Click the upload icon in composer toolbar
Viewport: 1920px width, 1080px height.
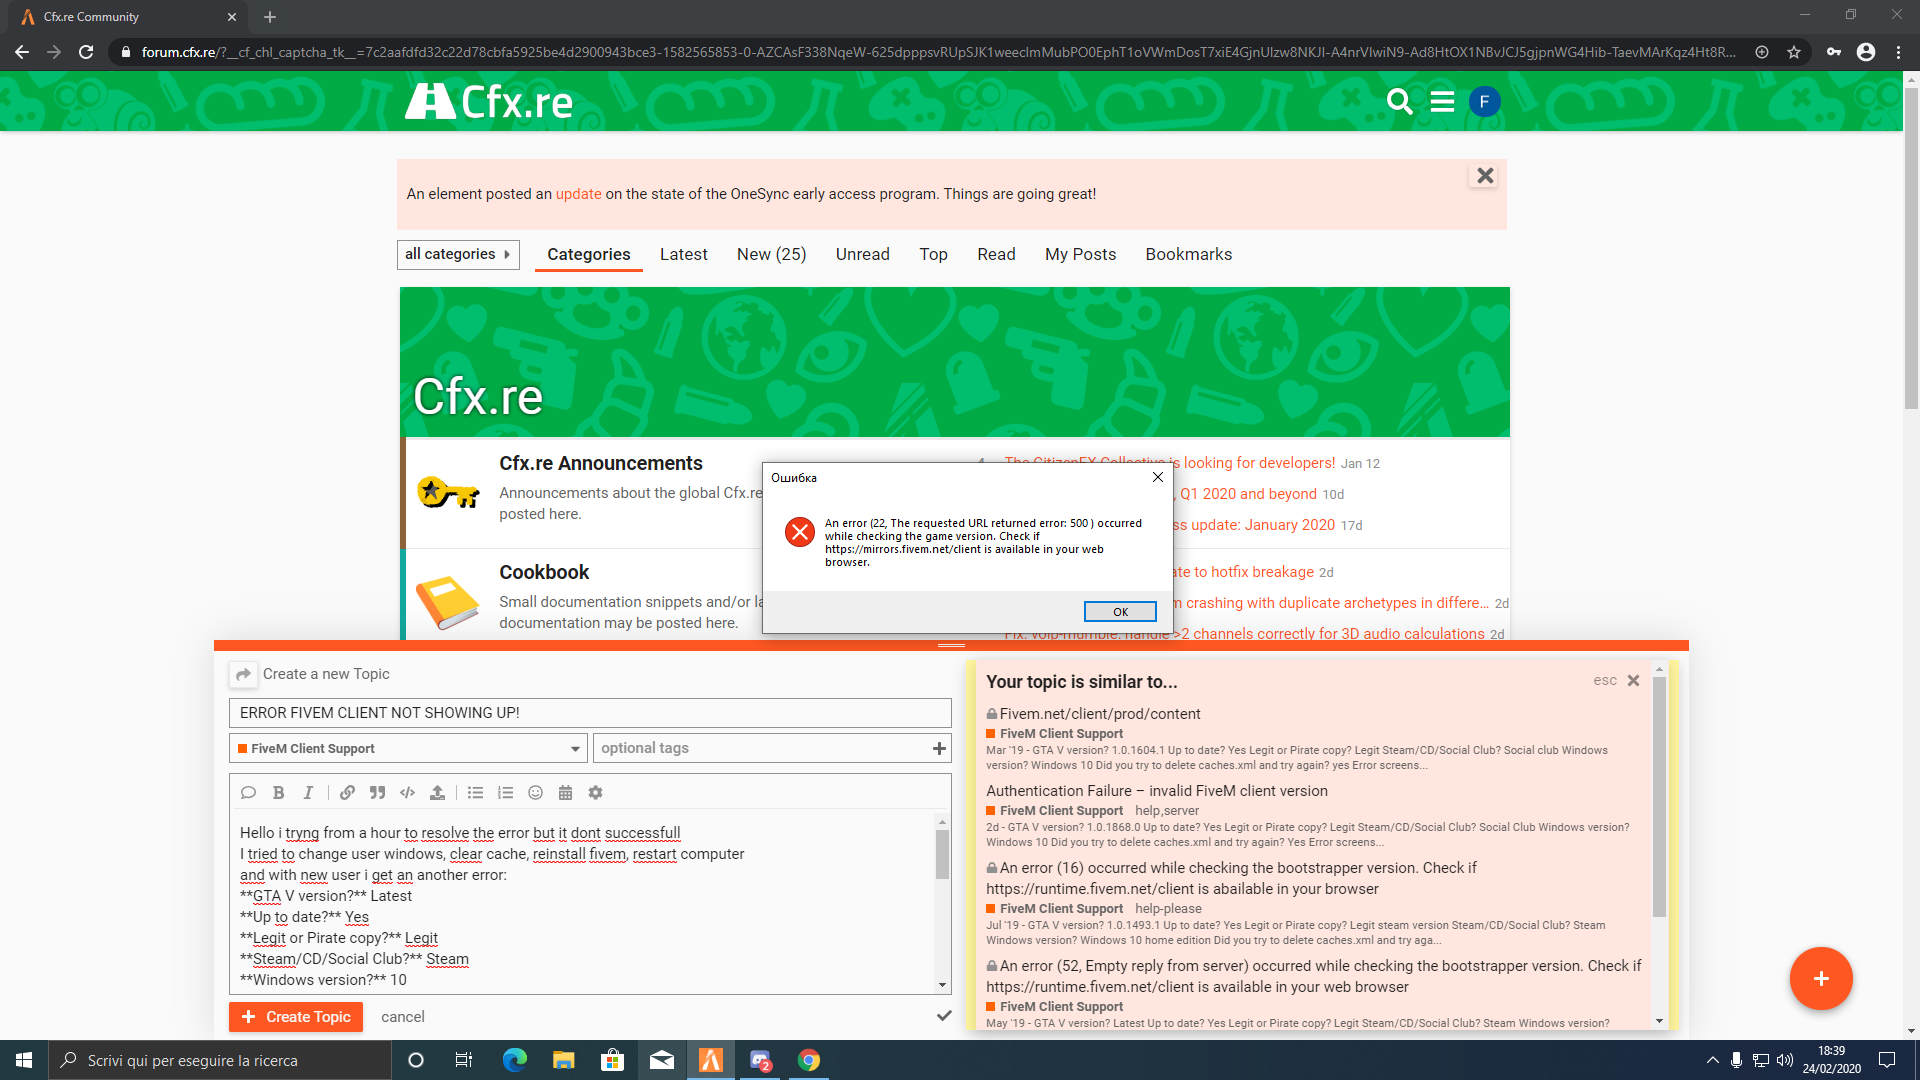pyautogui.click(x=437, y=793)
